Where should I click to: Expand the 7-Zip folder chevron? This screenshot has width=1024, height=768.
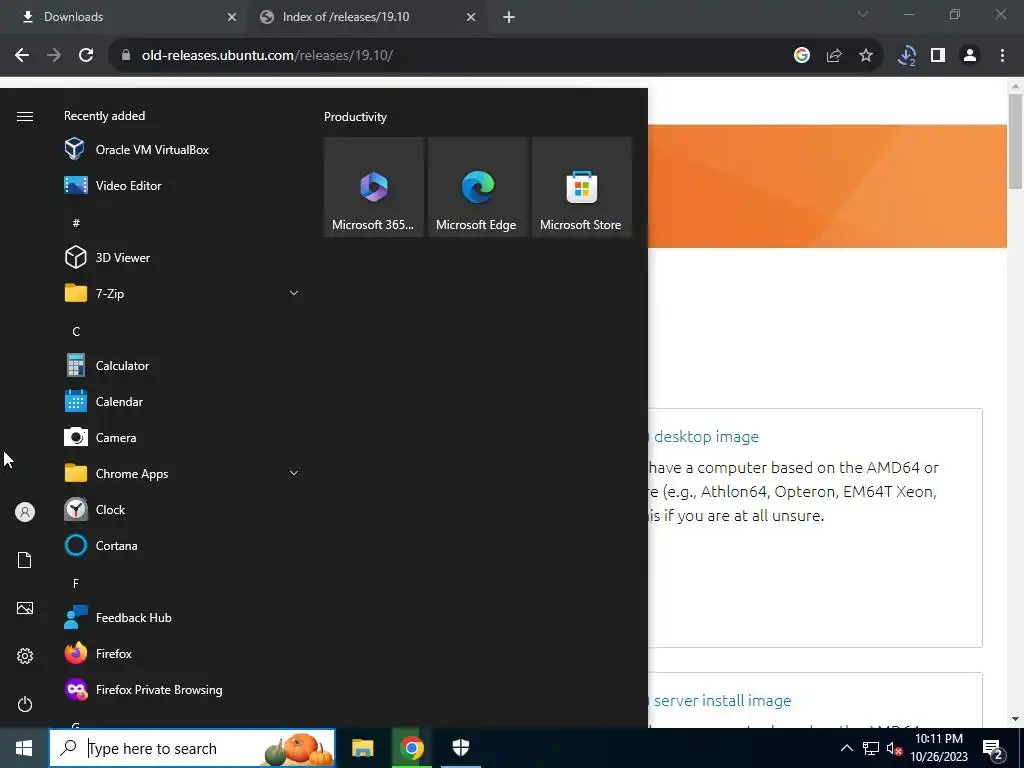coord(294,293)
